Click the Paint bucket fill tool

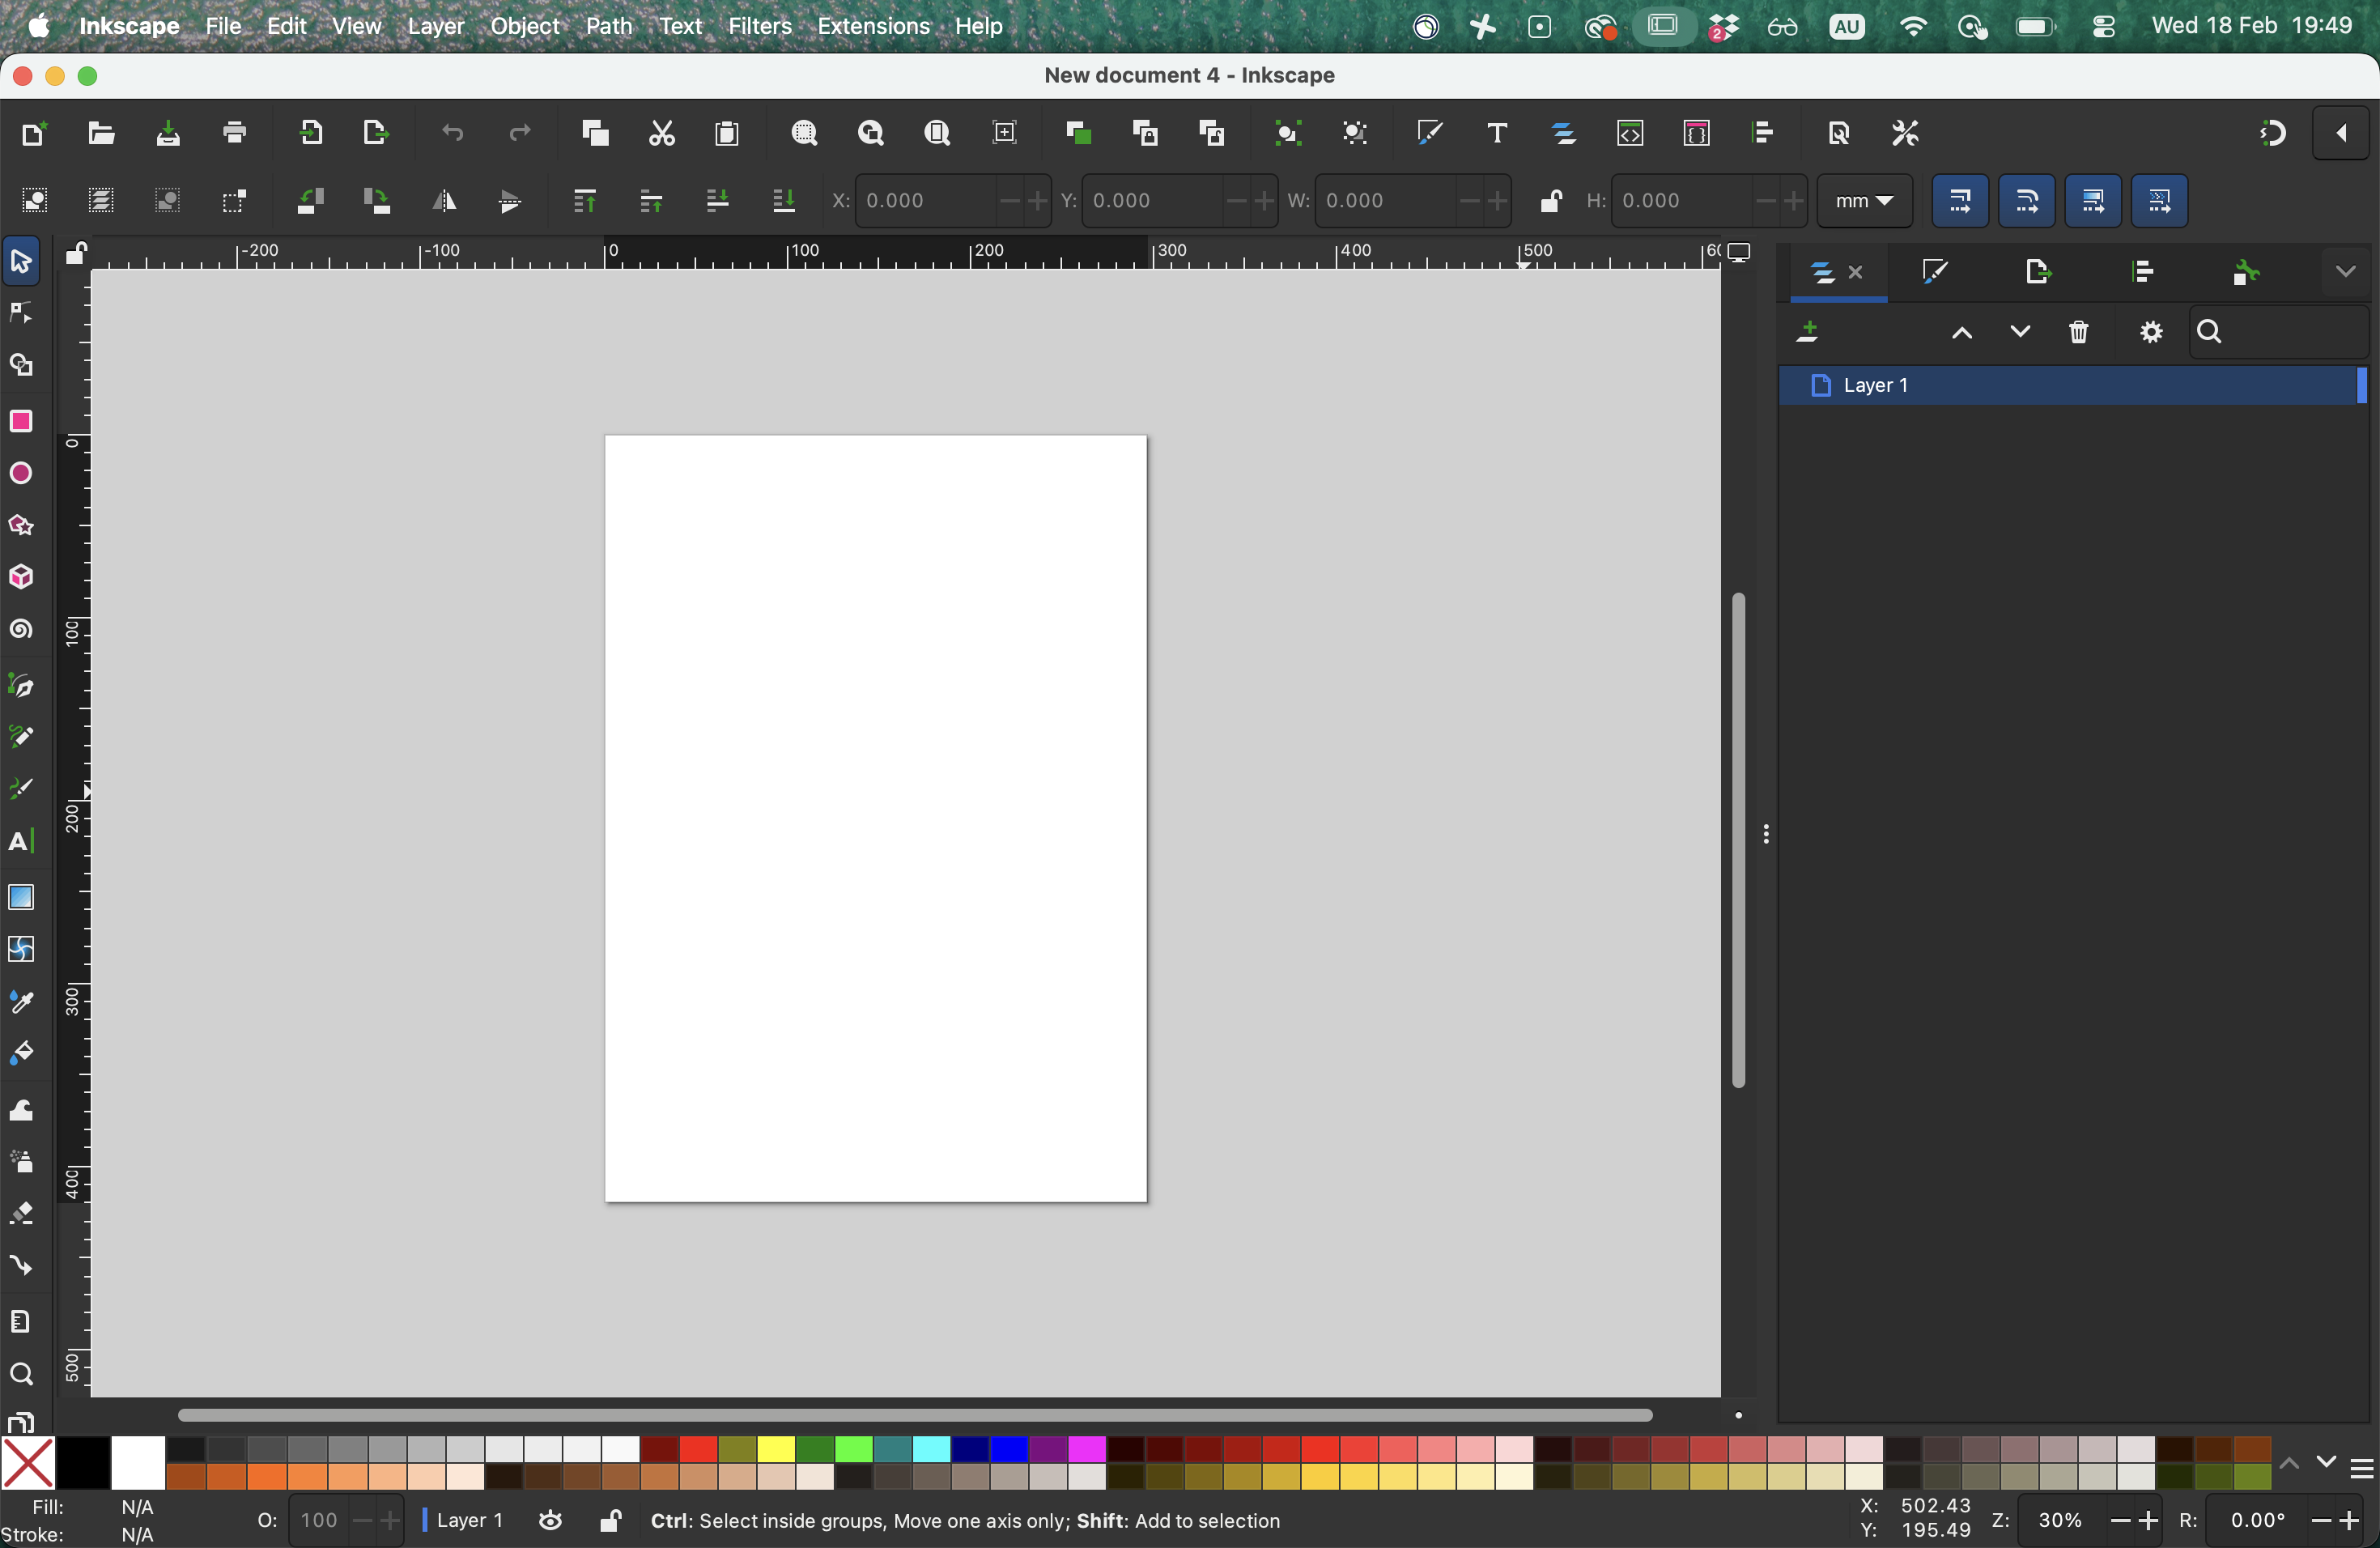[x=21, y=1054]
